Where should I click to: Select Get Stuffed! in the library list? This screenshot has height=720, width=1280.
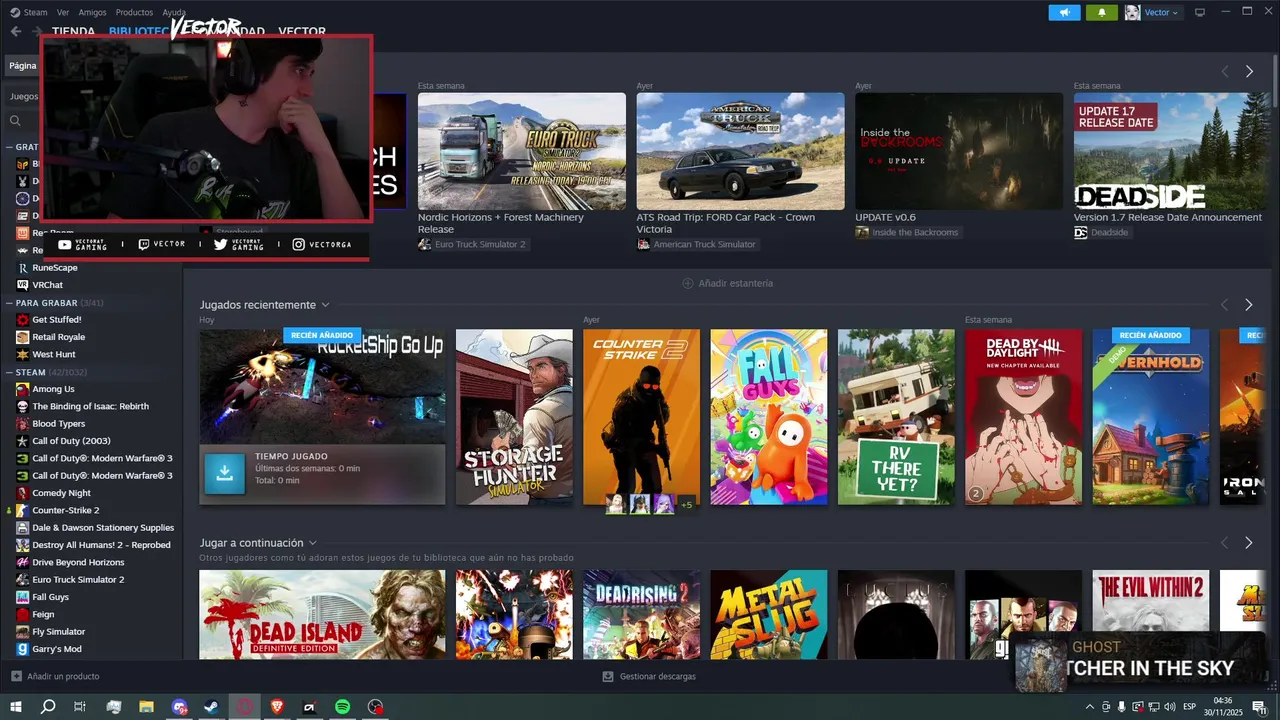click(x=57, y=320)
